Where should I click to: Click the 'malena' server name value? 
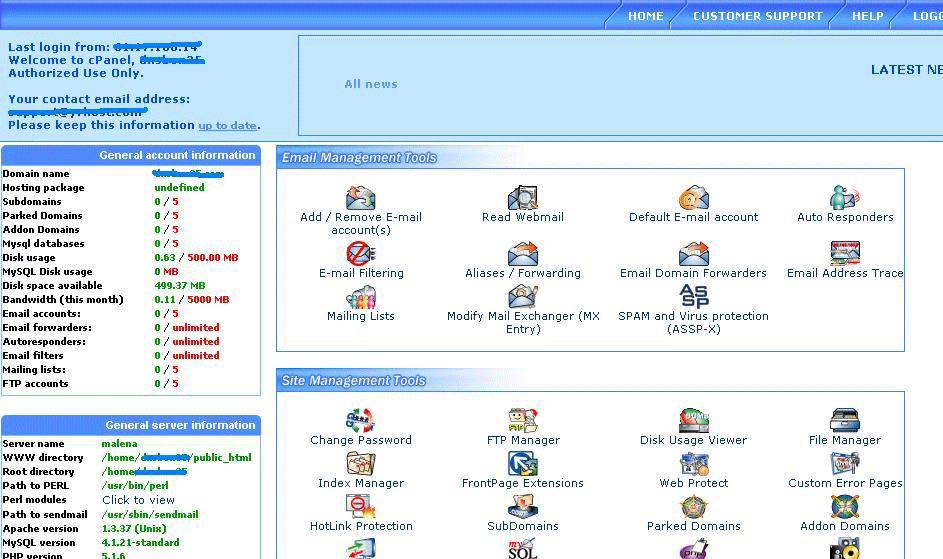coord(119,444)
